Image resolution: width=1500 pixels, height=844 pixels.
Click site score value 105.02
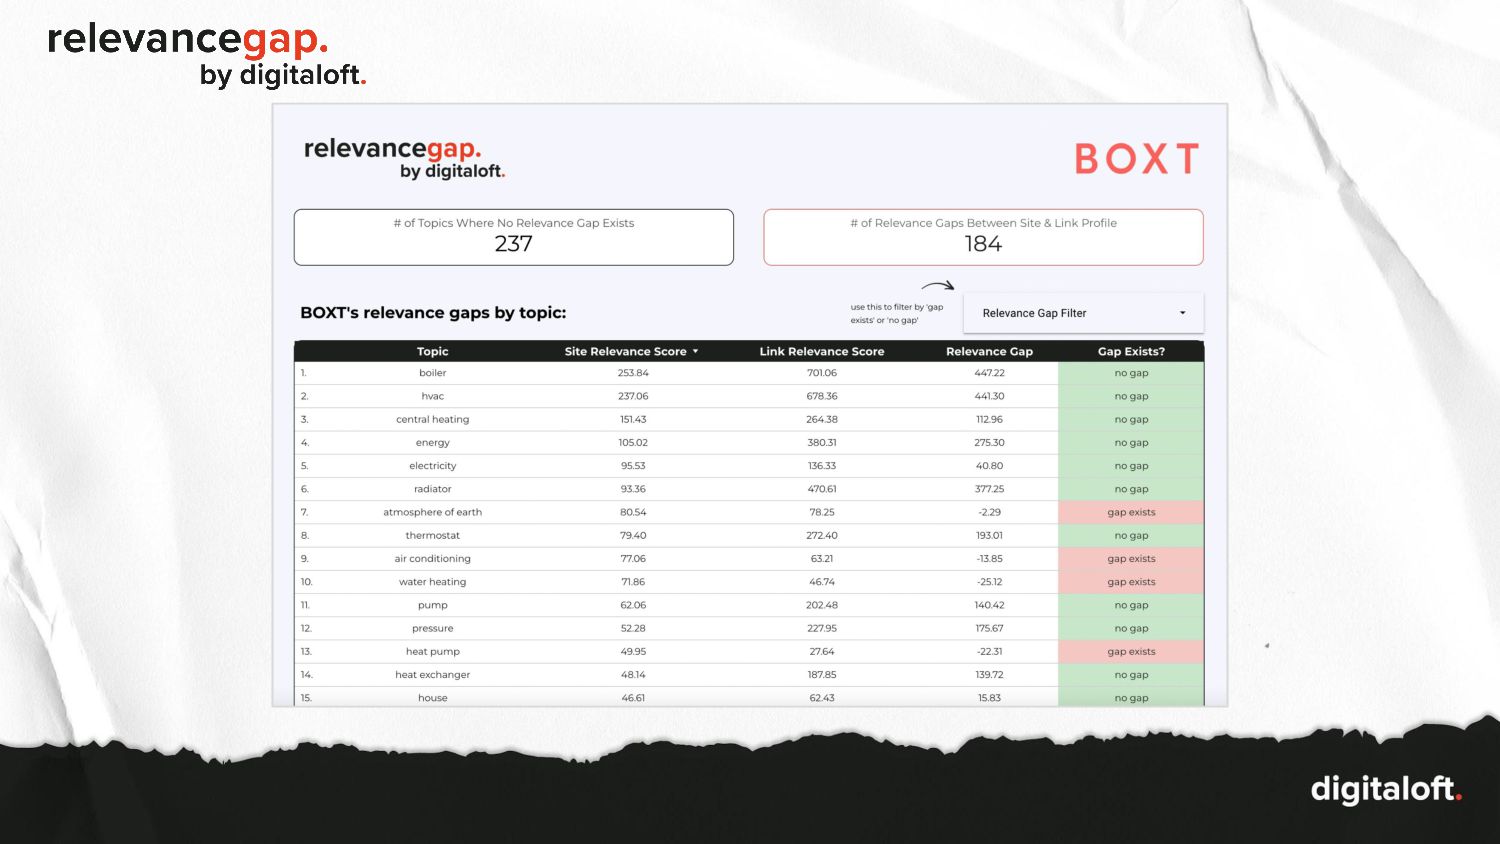633,443
